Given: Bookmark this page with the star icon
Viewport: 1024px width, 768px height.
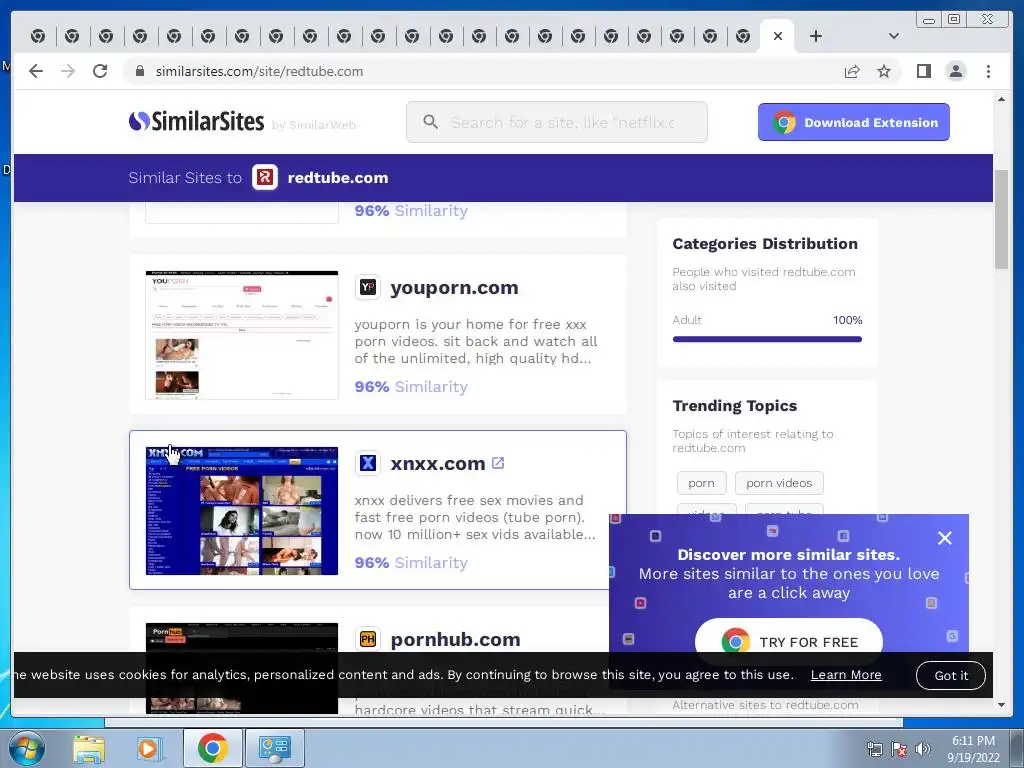Looking at the screenshot, I should coord(884,71).
